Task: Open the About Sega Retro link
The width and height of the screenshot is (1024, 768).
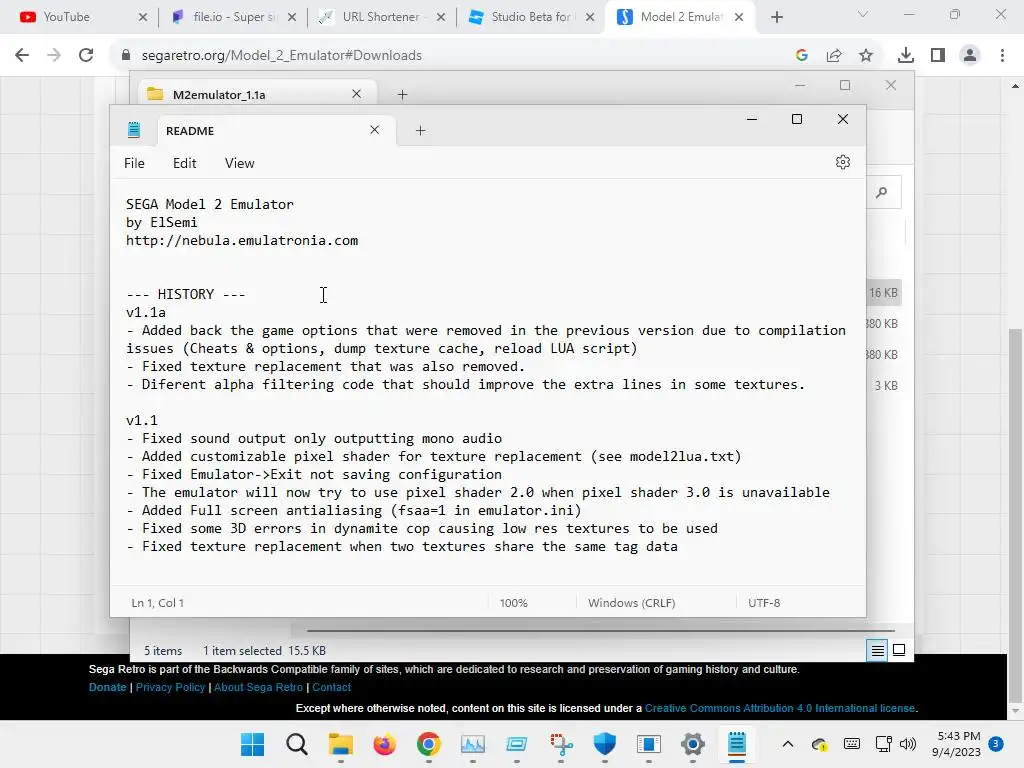Action: [258, 687]
